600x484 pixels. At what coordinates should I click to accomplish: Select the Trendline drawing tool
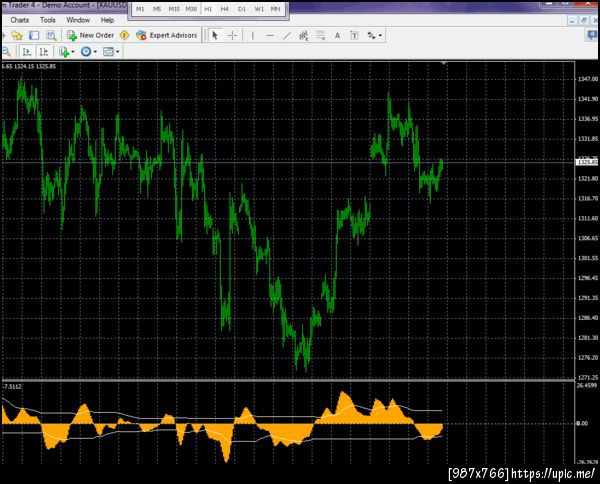(x=287, y=36)
